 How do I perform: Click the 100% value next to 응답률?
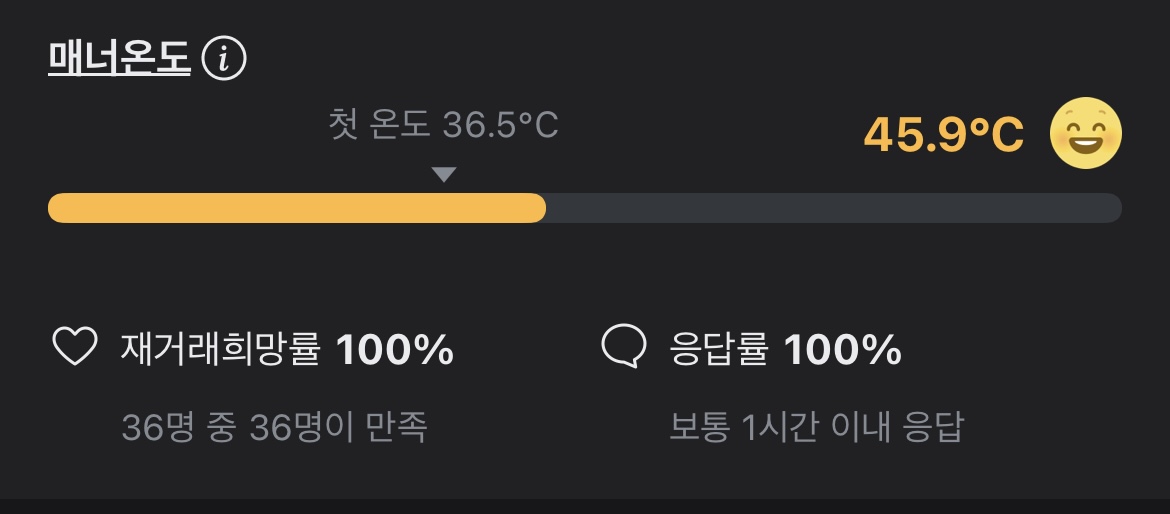[x=842, y=350]
